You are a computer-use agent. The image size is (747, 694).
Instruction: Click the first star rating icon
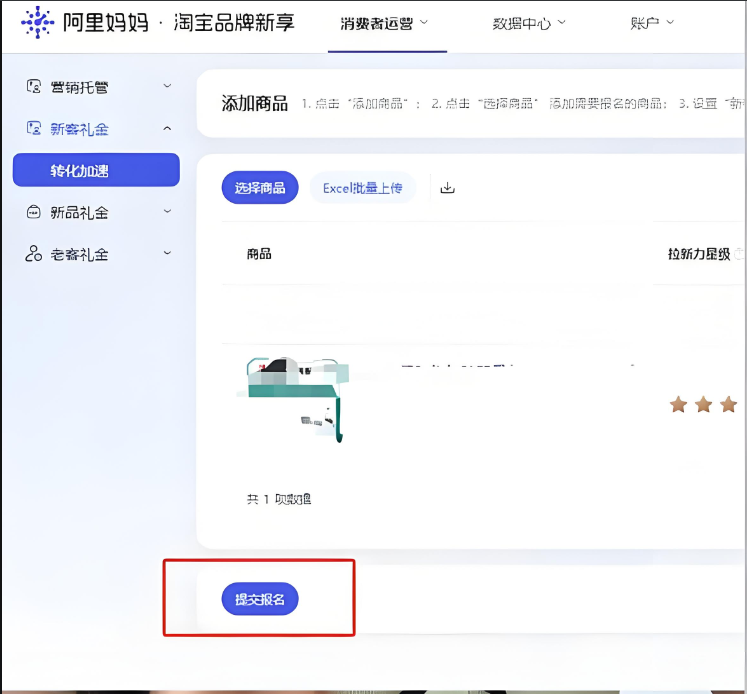coord(678,405)
